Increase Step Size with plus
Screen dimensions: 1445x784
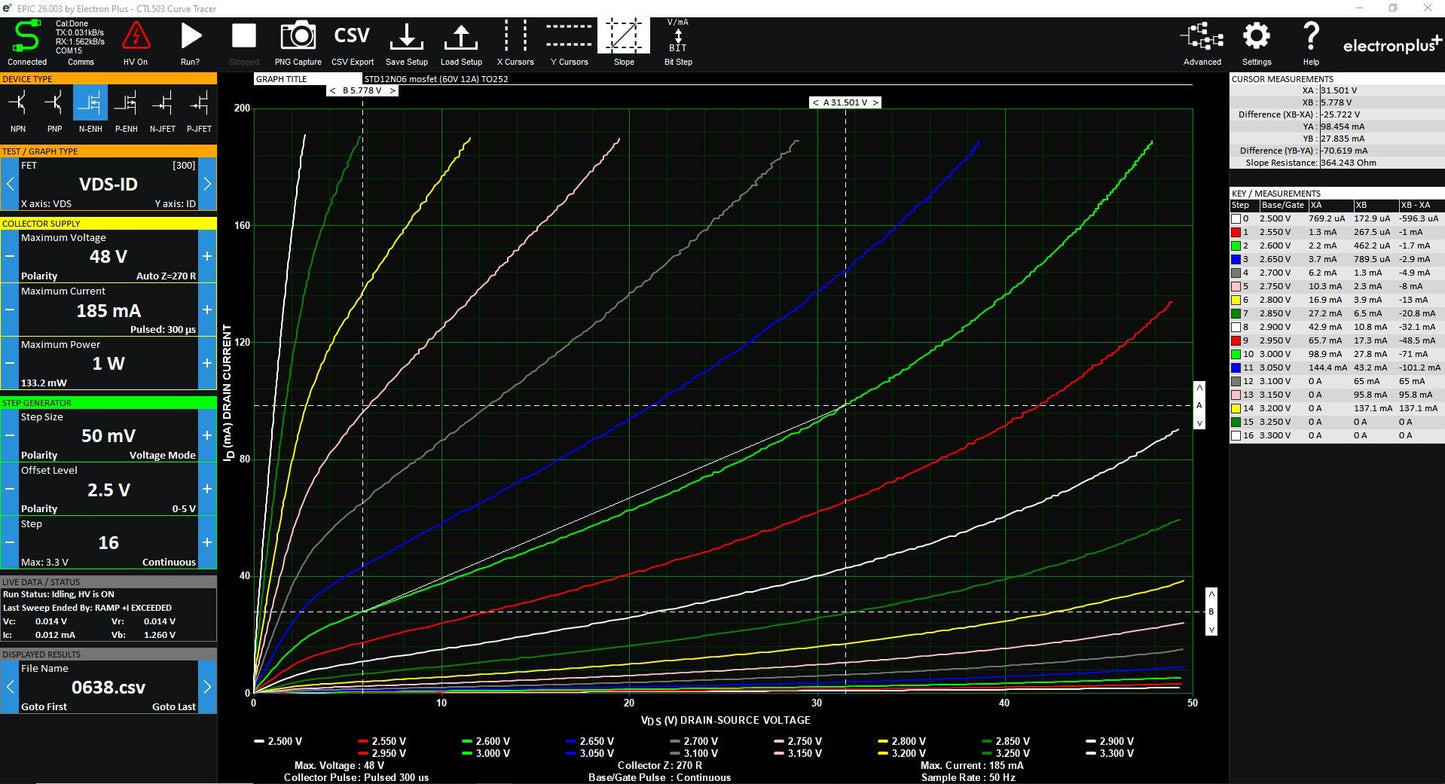[x=207, y=436]
